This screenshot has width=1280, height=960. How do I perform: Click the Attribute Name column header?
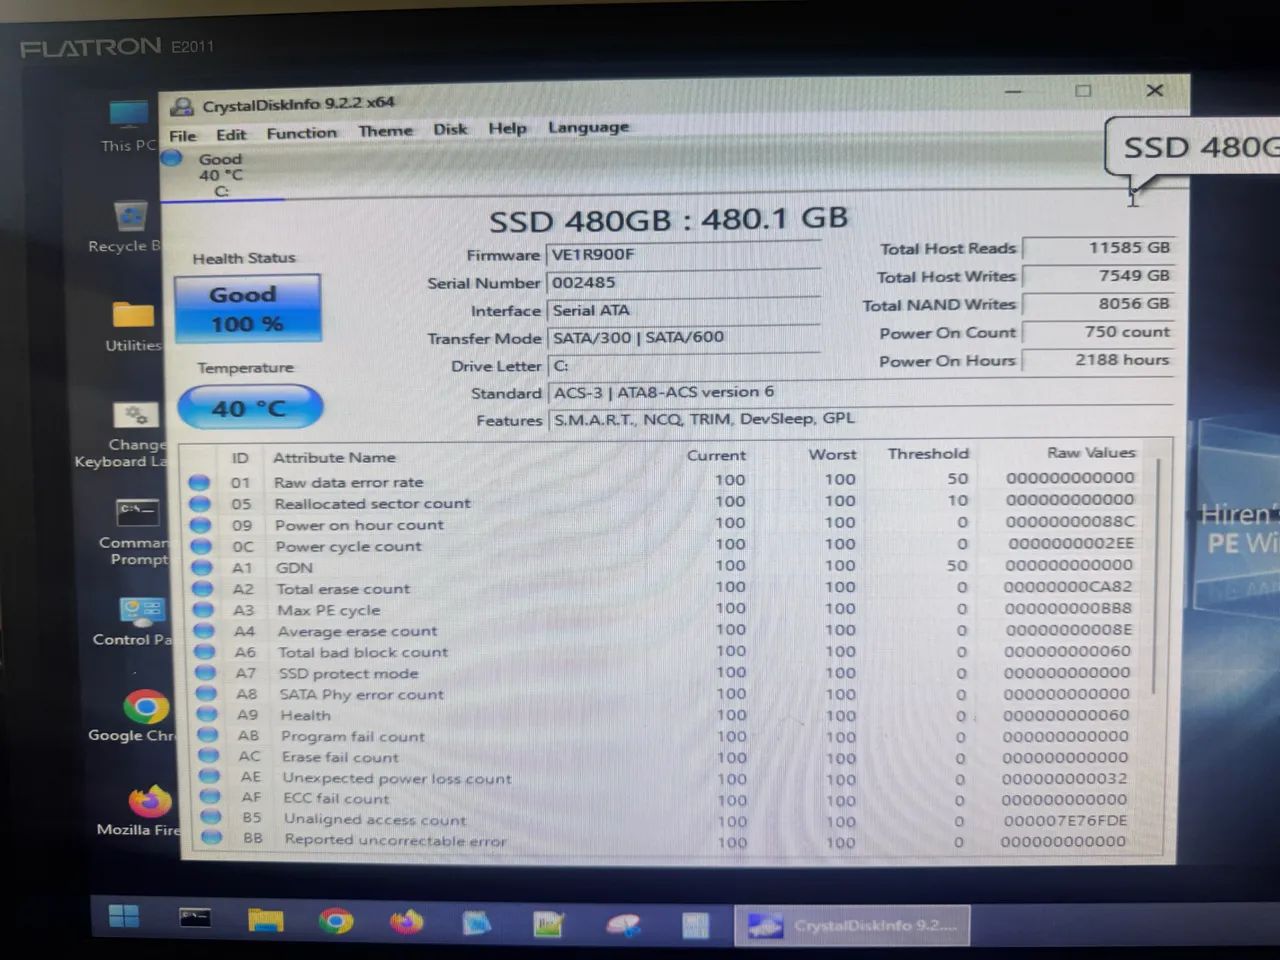[334, 457]
